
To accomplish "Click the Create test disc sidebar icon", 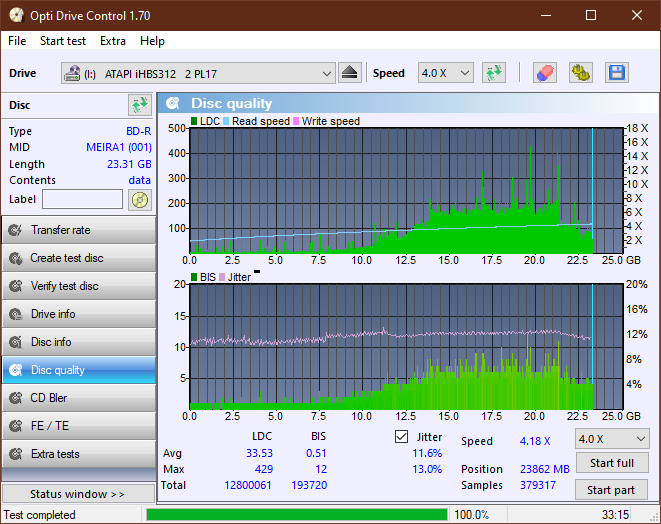I will [x=16, y=258].
